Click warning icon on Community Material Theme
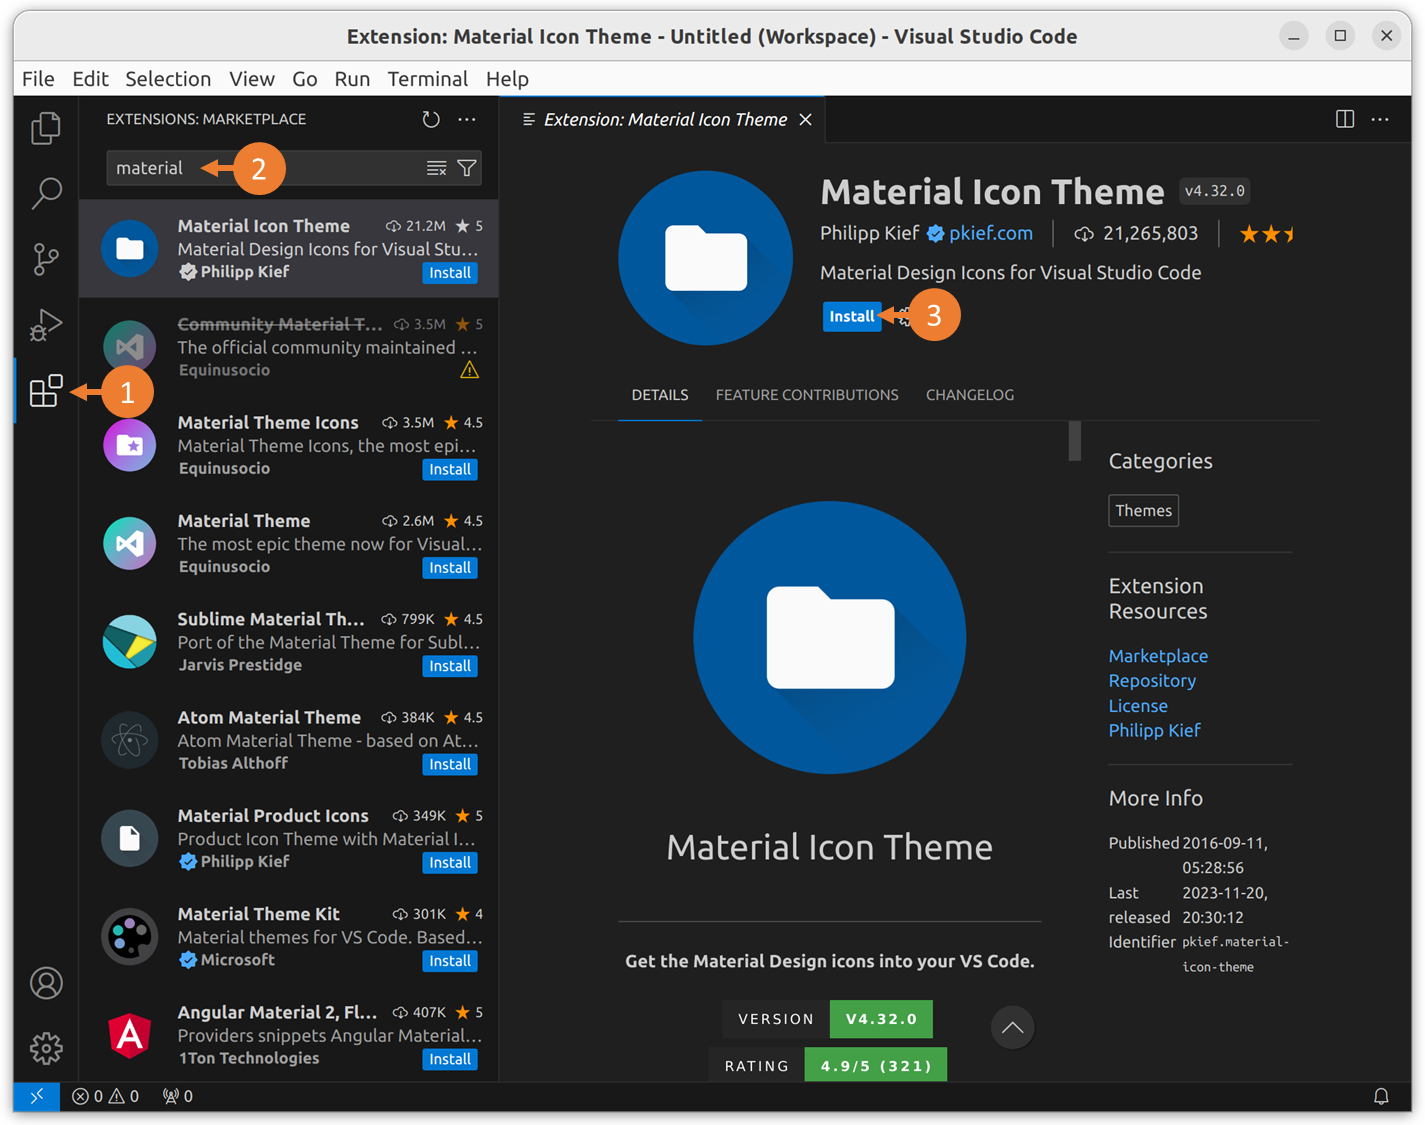 [x=469, y=370]
